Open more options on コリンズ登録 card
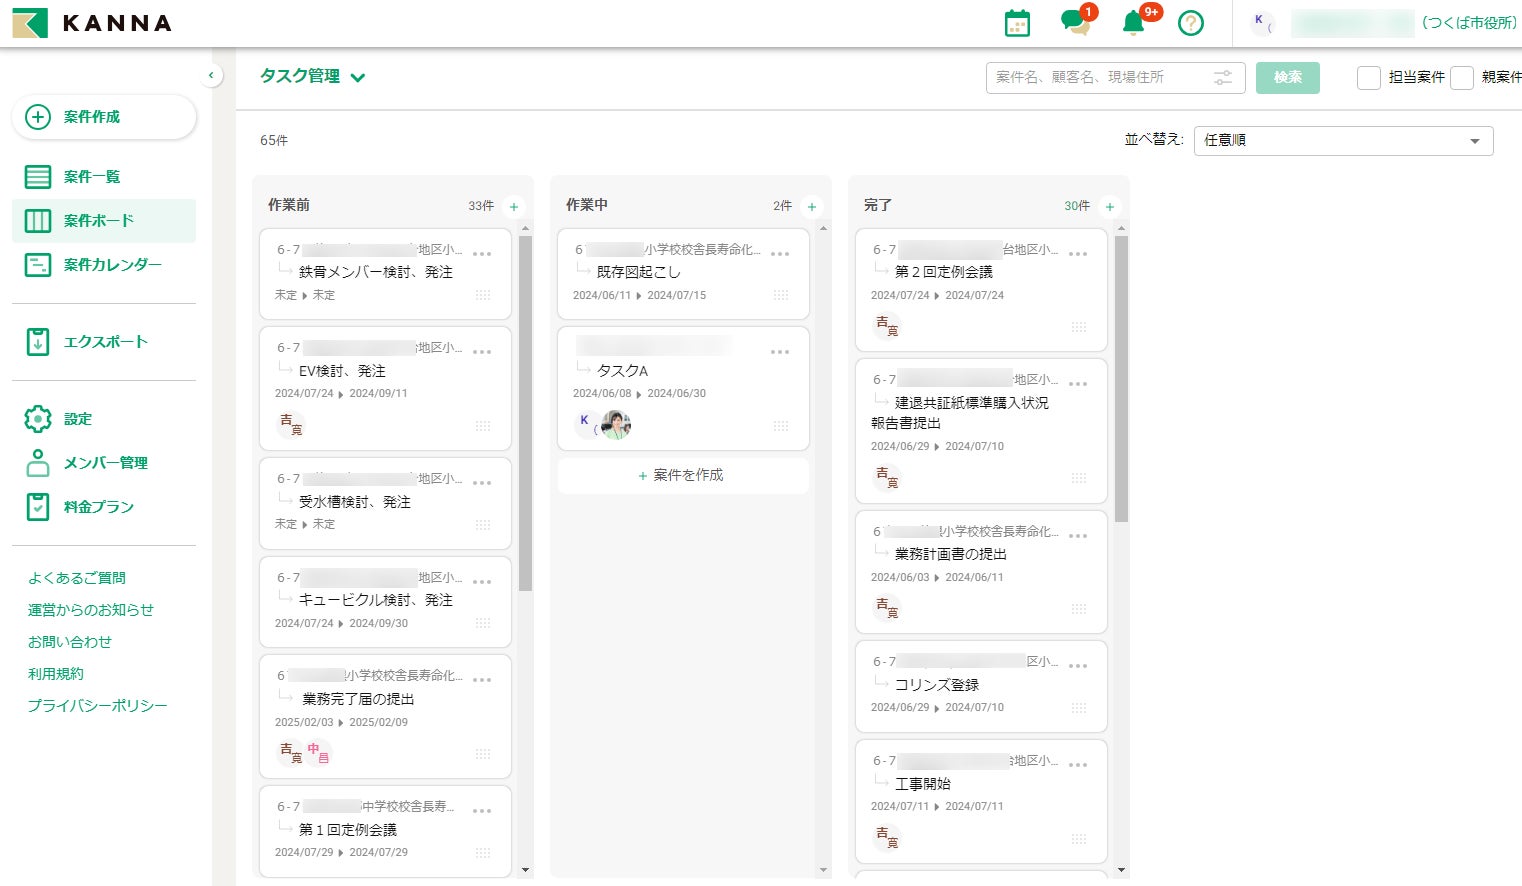The image size is (1522, 886). (x=1078, y=666)
